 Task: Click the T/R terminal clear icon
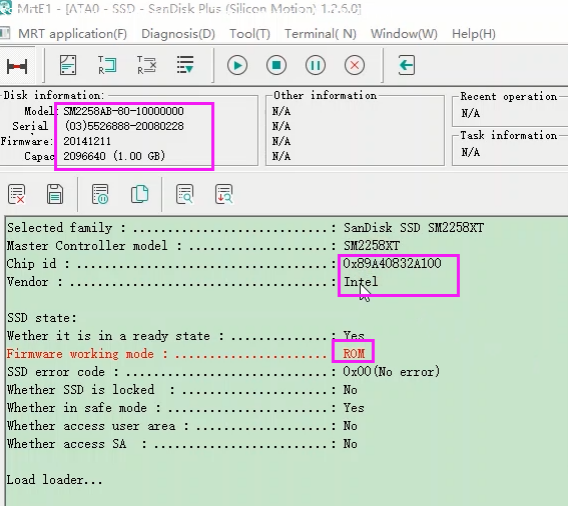[x=146, y=65]
